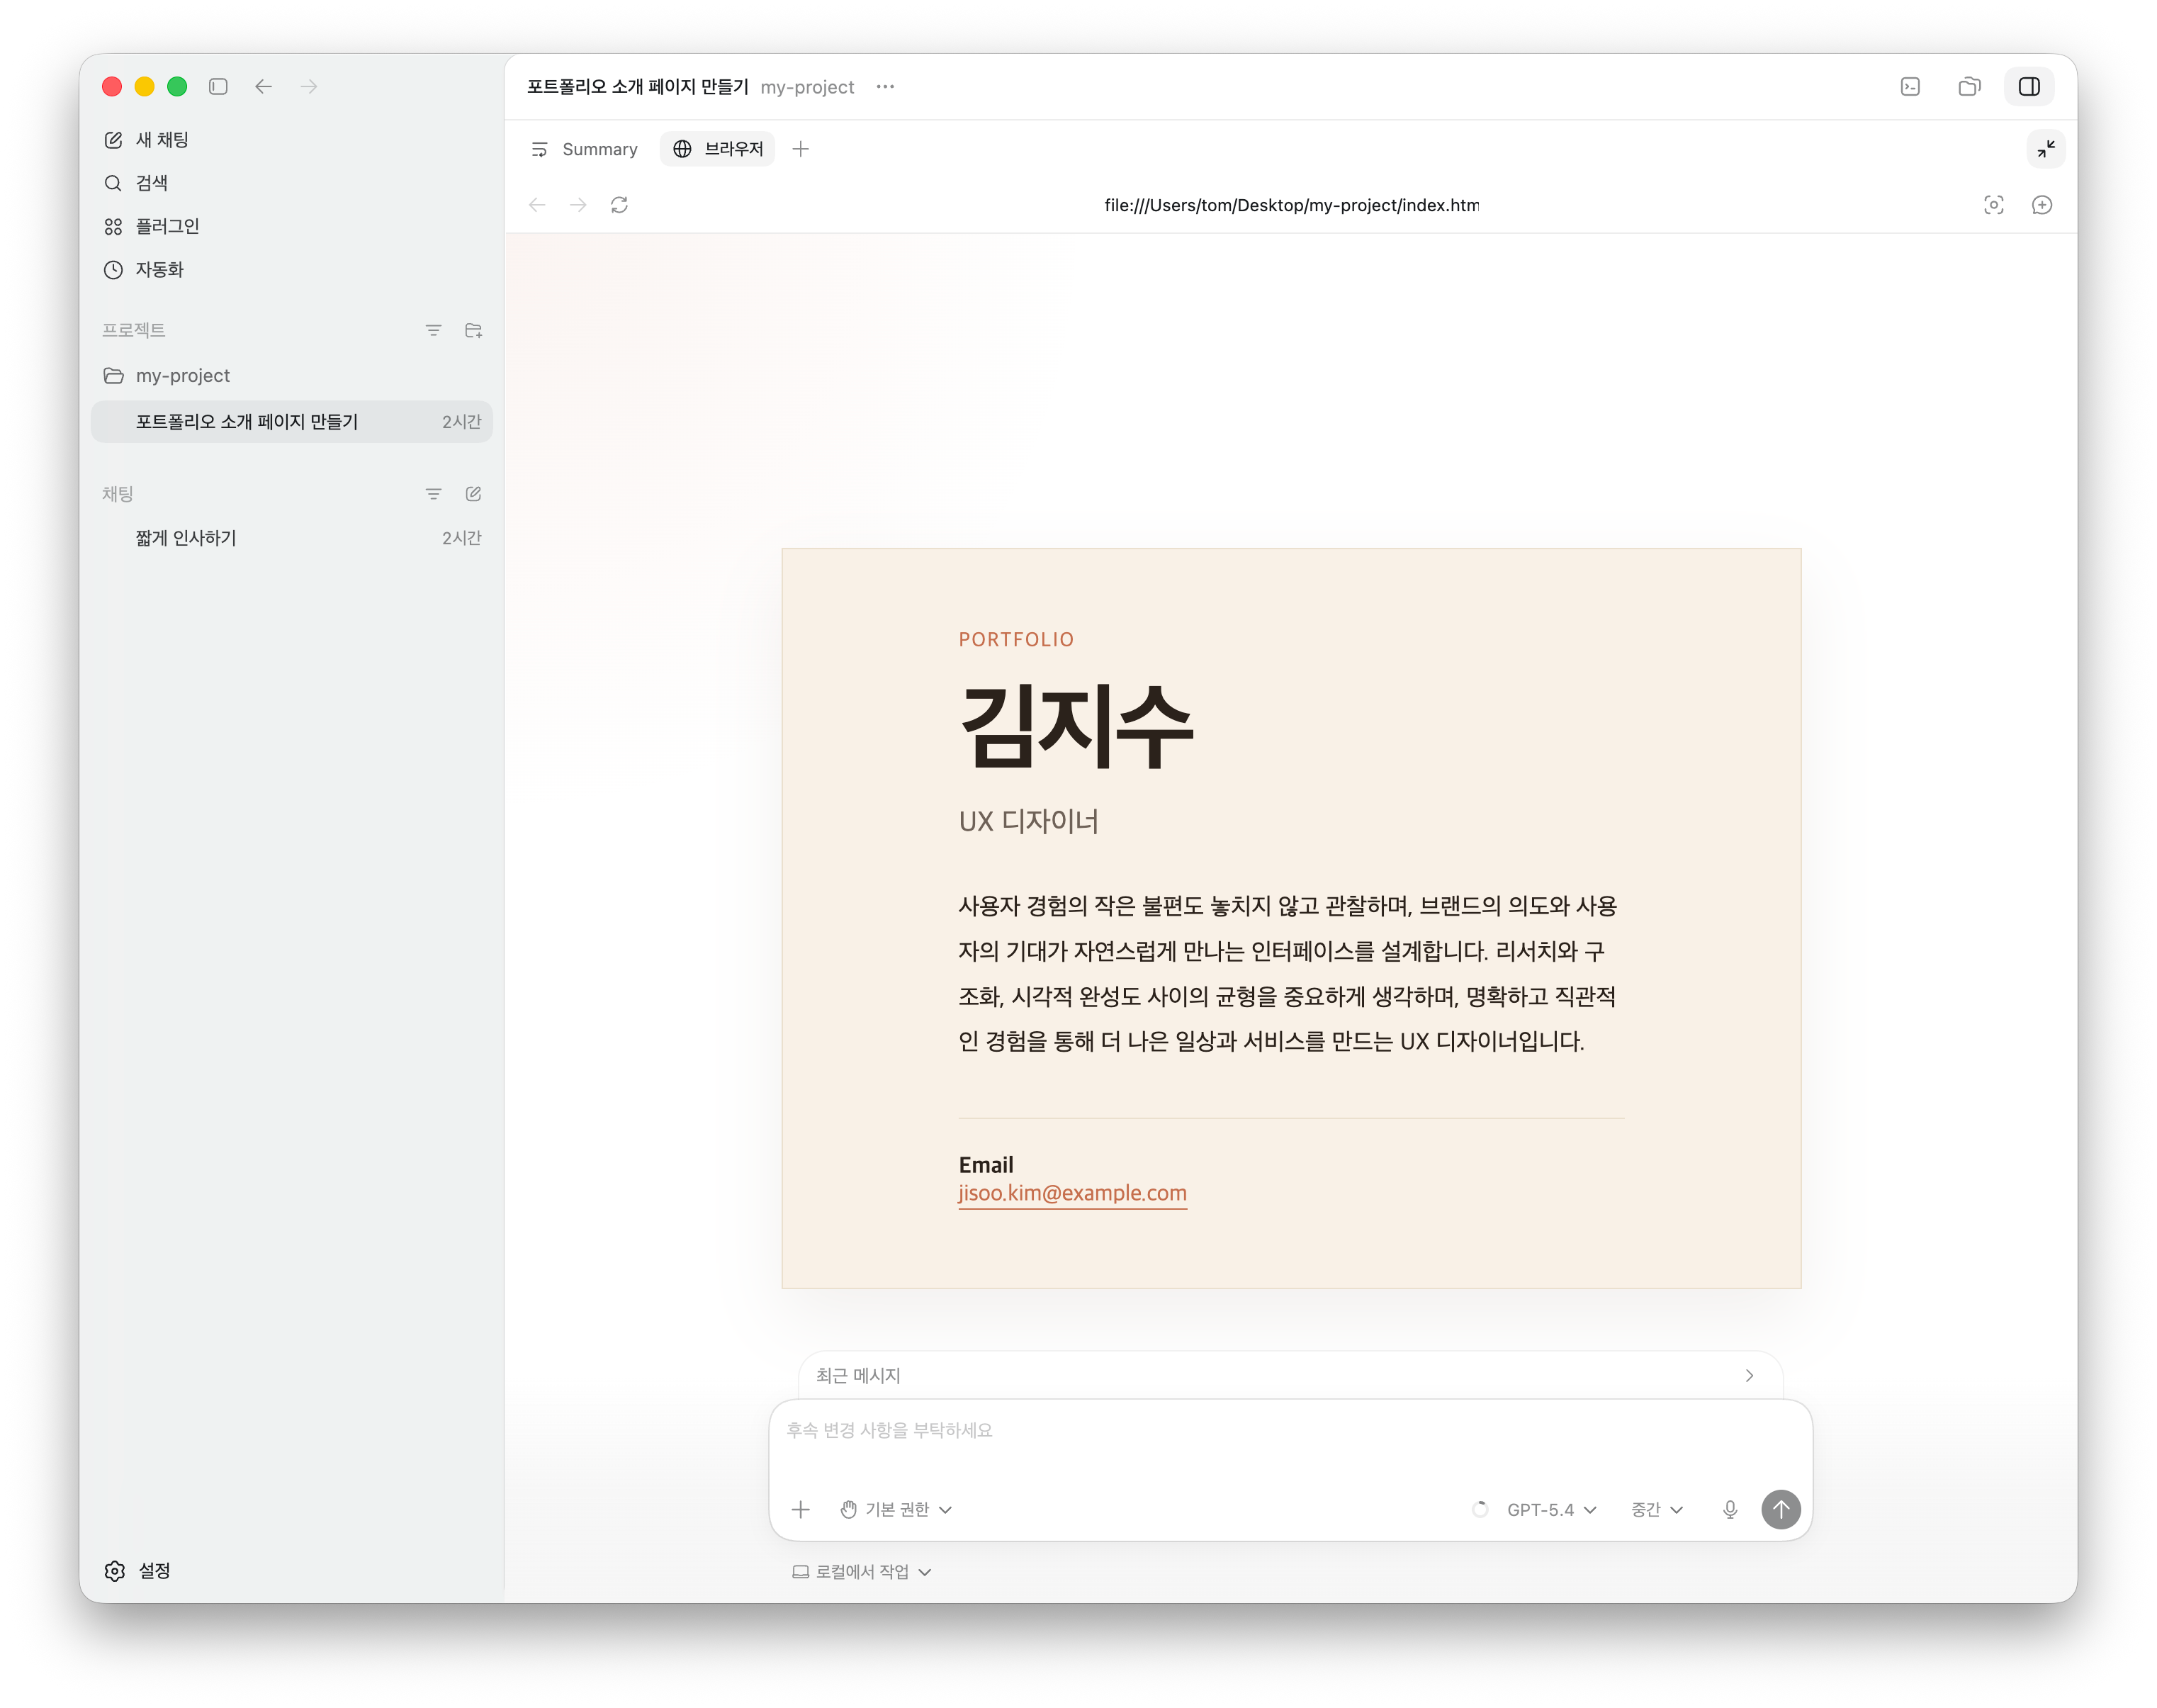
Task: Open the jisoo.kim@example.com email link
Action: [x=1072, y=1193]
